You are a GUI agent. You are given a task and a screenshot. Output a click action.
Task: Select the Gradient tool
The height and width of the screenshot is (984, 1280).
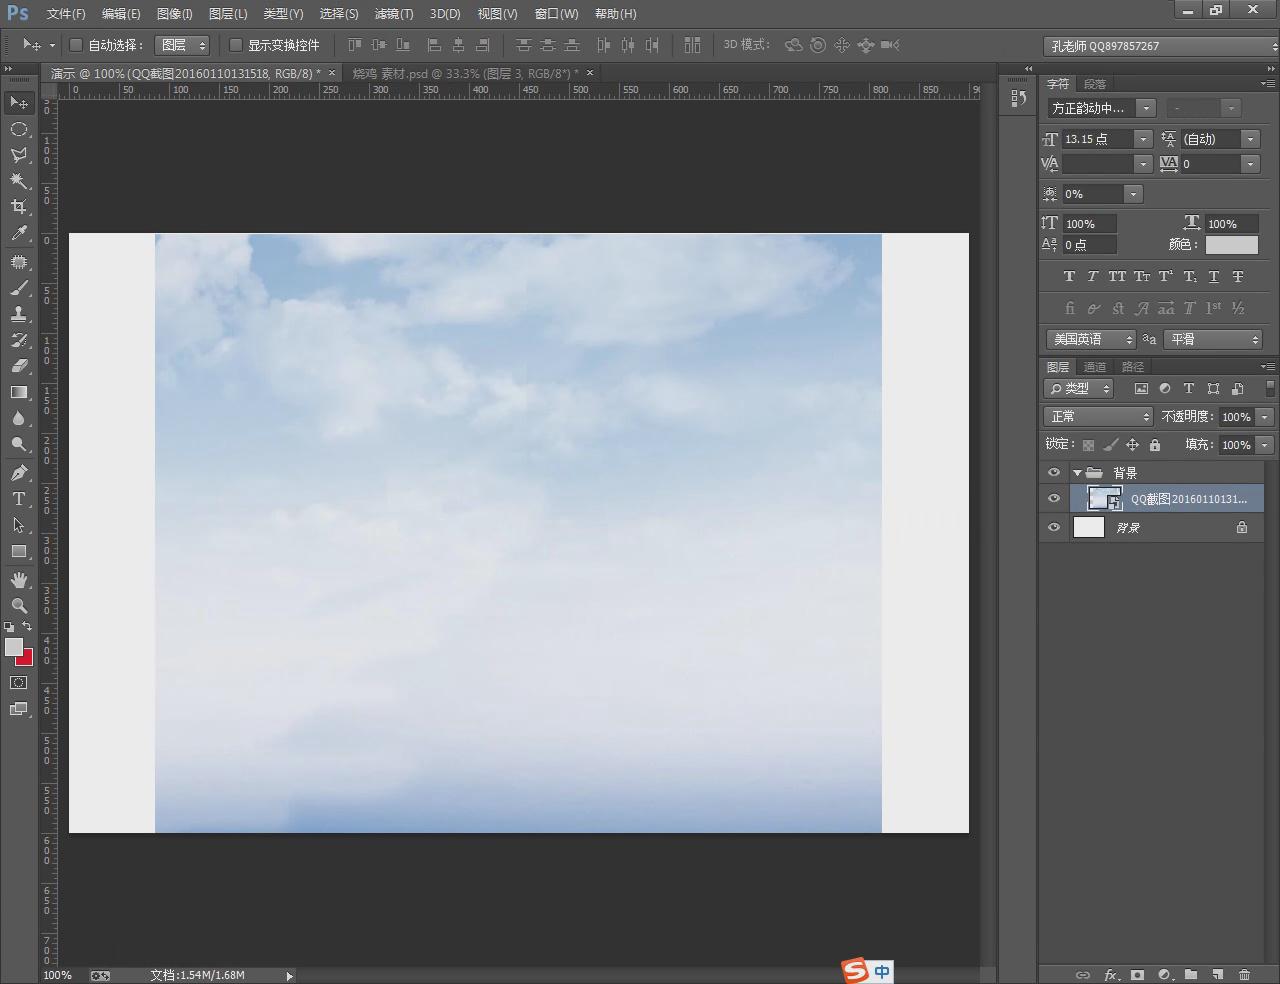19,392
